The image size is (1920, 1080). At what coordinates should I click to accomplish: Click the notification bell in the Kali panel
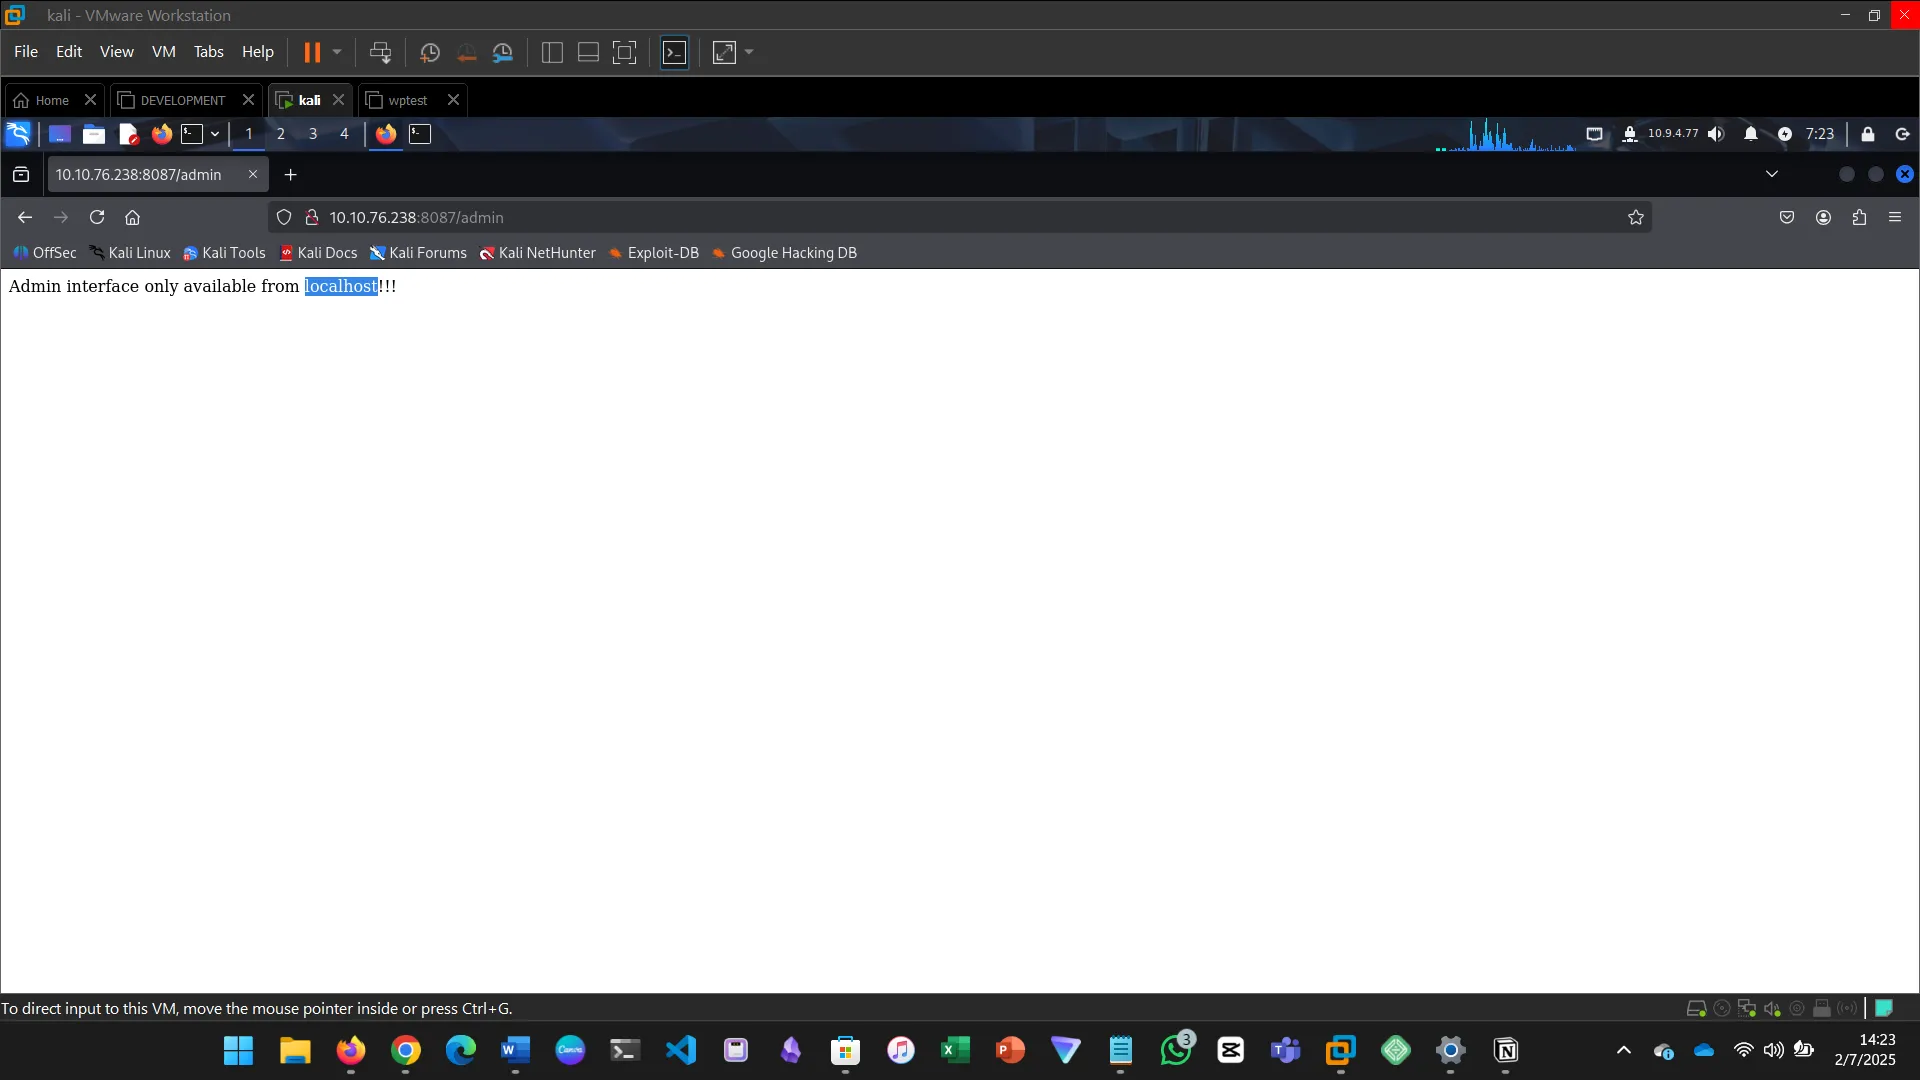[1751, 134]
